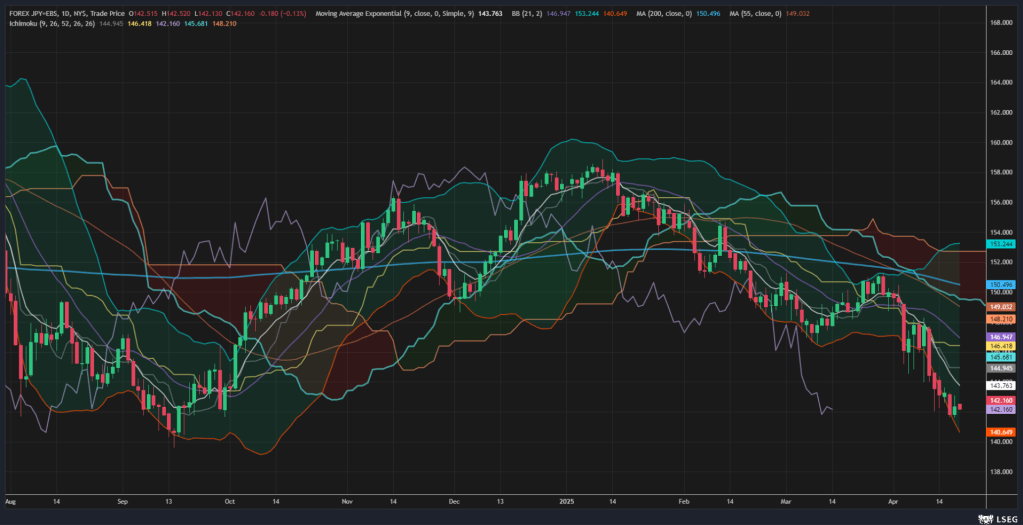Click the MA (200, close, 0) legend
Viewport: 1023px width, 525px height.
[654, 15]
